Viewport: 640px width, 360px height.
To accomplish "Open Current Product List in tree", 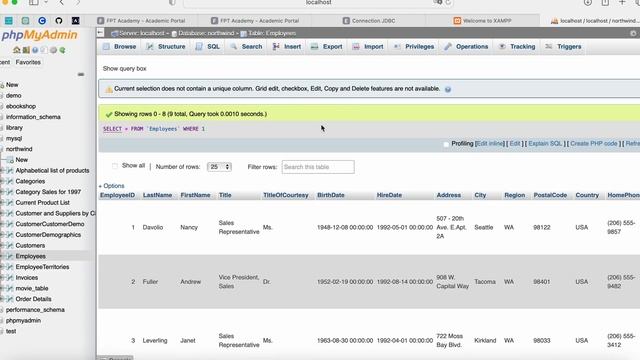I will 42,202.
